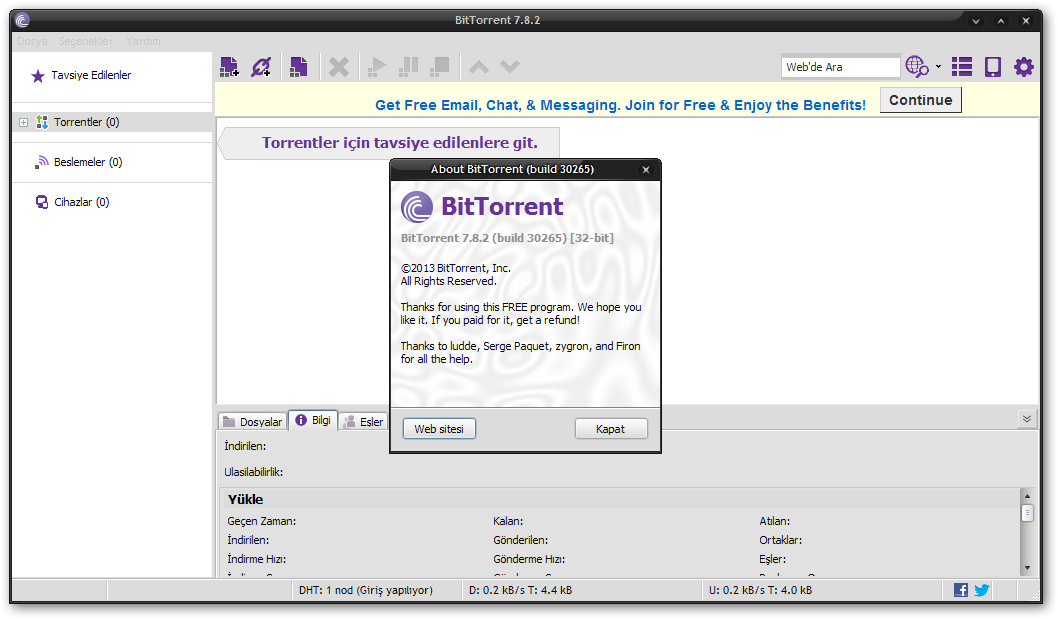Viewport: 1058px width, 619px height.
Task: Collapse the detail pane with the chevron button
Action: pyautogui.click(x=1026, y=419)
